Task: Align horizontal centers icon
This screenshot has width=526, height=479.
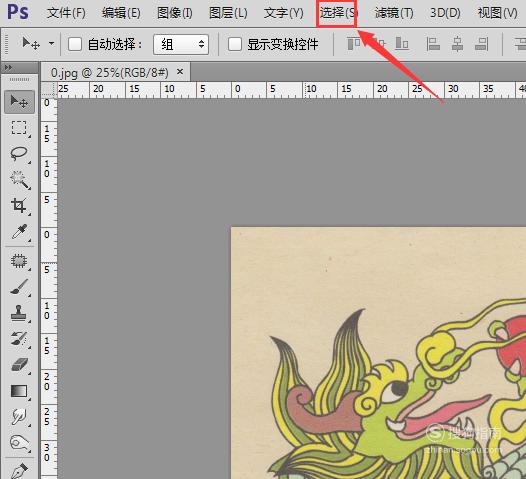Action: tap(457, 44)
